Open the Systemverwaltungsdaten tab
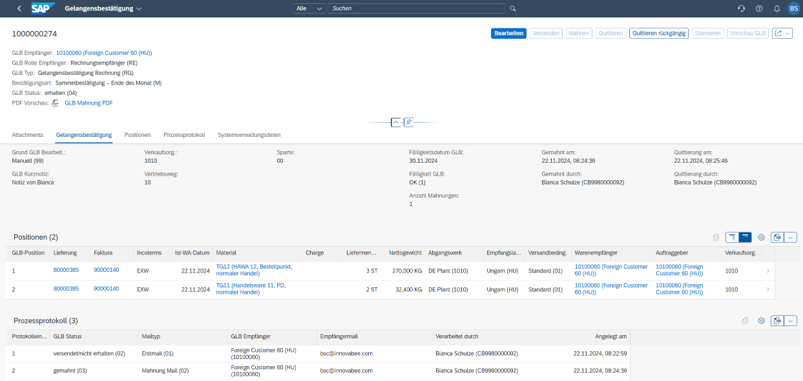This screenshot has width=803, height=381. (249, 135)
